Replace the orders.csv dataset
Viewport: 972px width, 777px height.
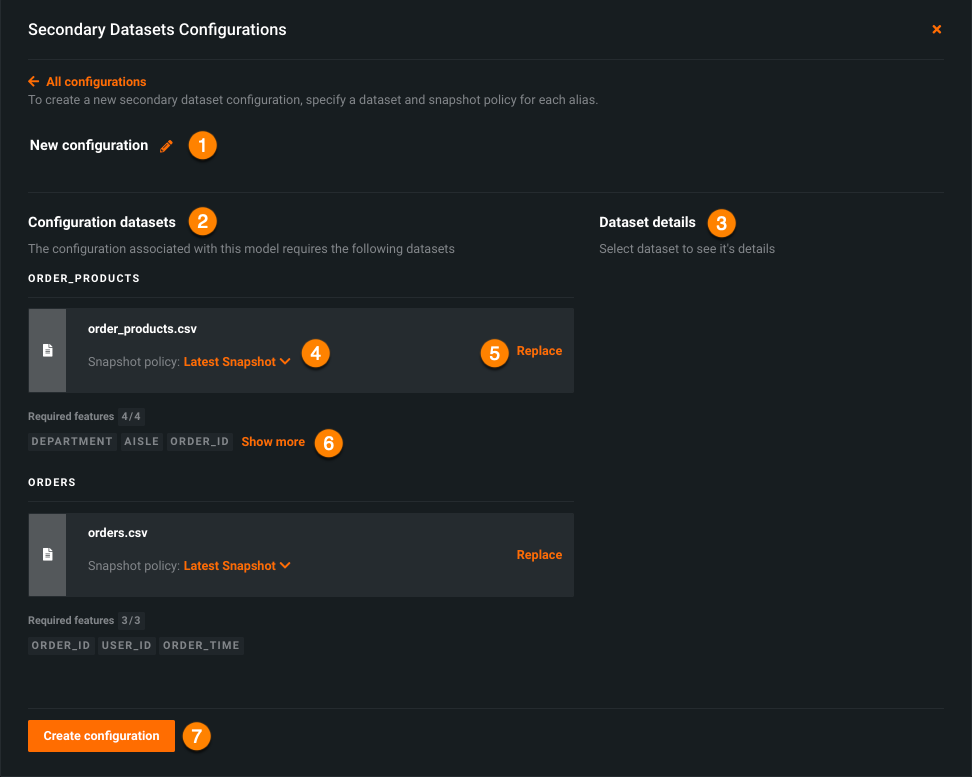(x=539, y=555)
